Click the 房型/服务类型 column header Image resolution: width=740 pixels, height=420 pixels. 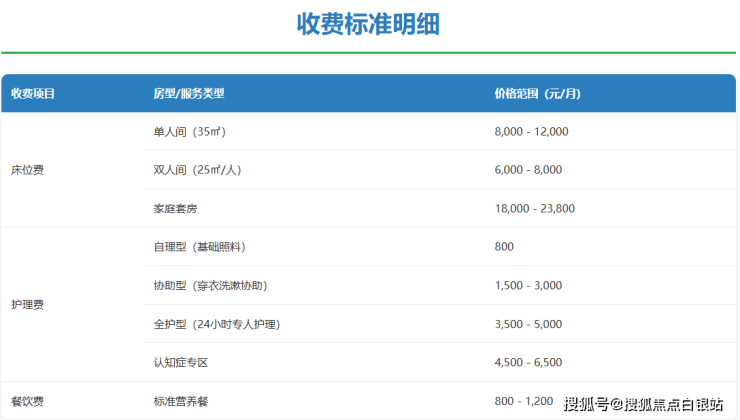click(x=189, y=93)
